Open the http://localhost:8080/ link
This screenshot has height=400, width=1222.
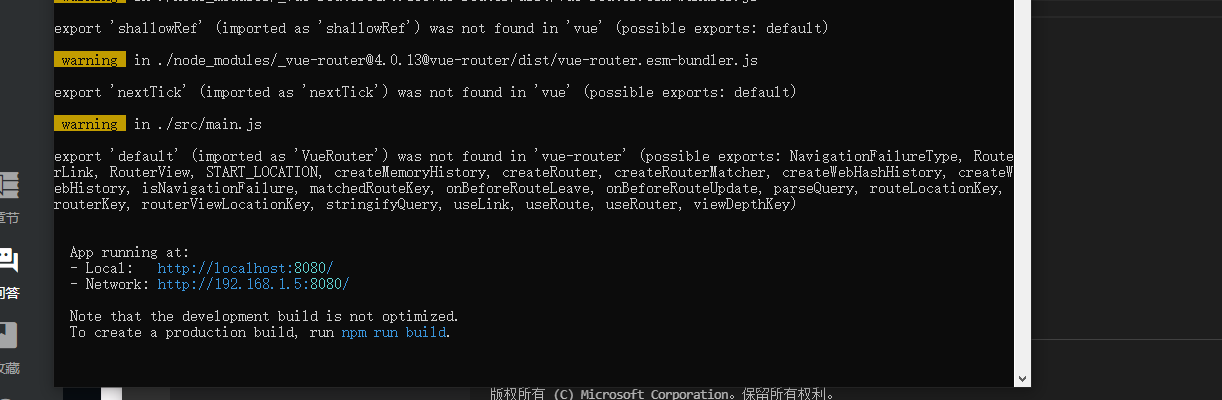click(x=245, y=268)
